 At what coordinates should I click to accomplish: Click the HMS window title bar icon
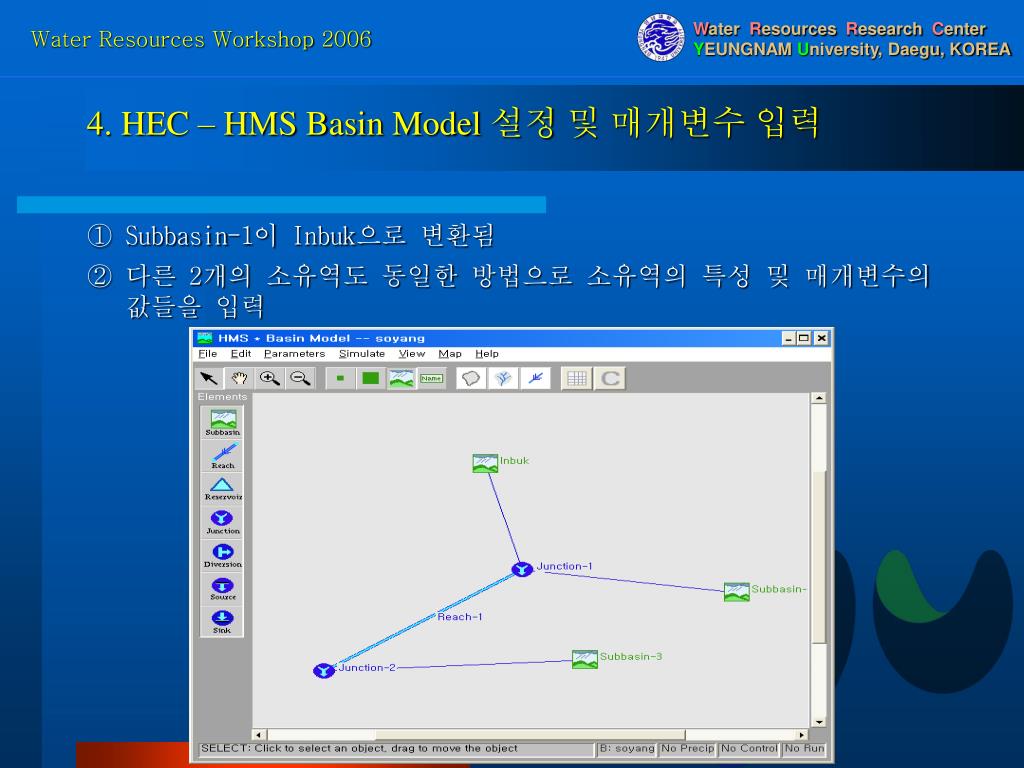(x=205, y=338)
